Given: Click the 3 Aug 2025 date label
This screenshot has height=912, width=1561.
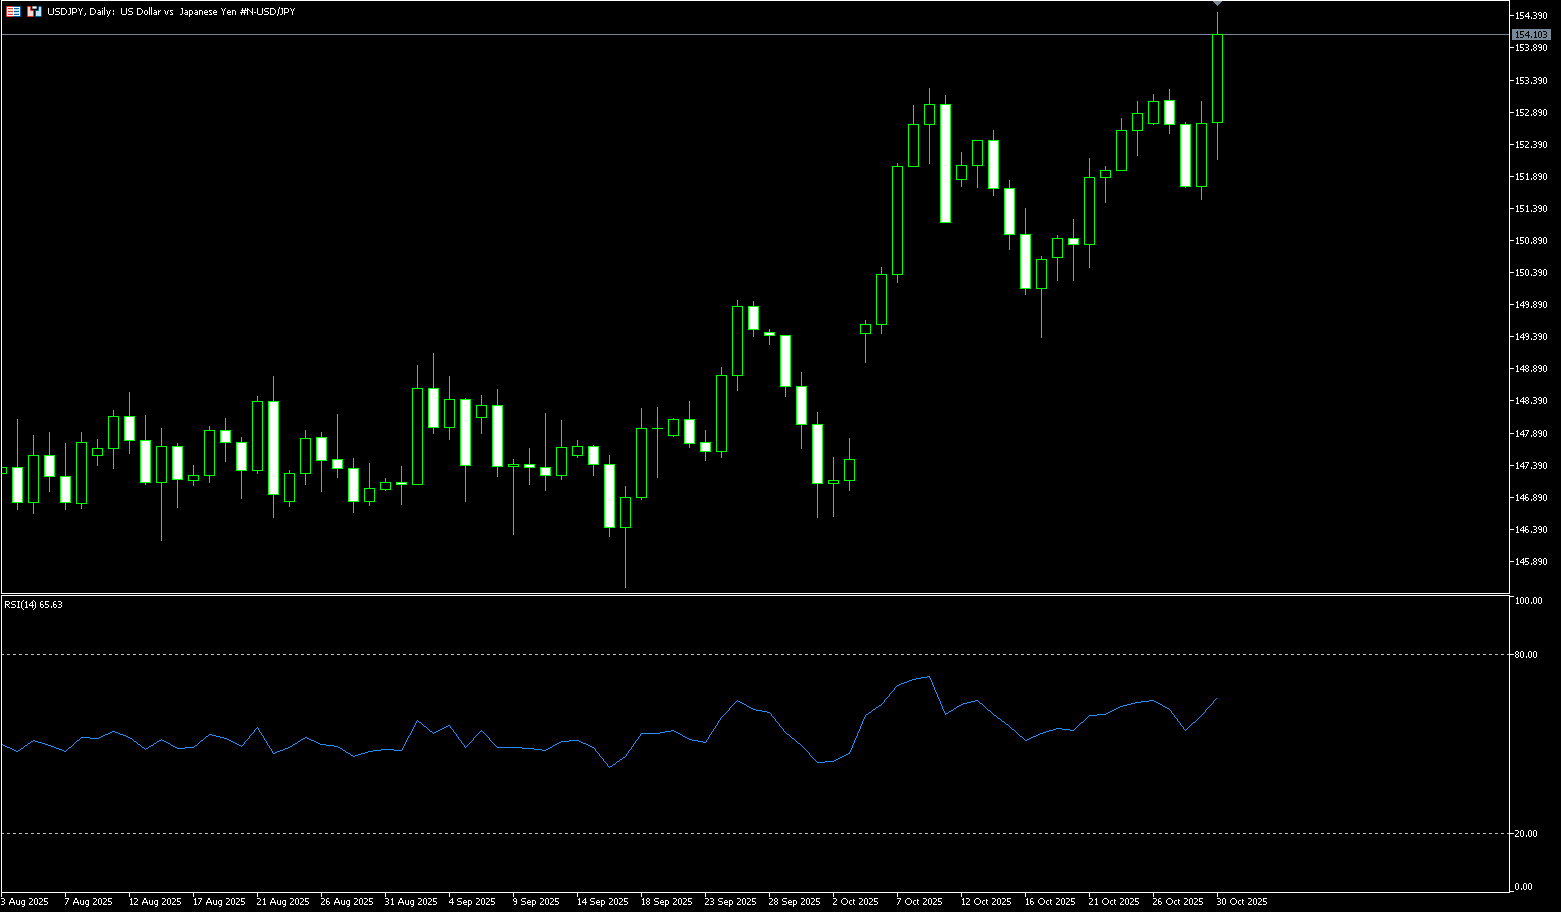Looking at the screenshot, I should [x=24, y=901].
